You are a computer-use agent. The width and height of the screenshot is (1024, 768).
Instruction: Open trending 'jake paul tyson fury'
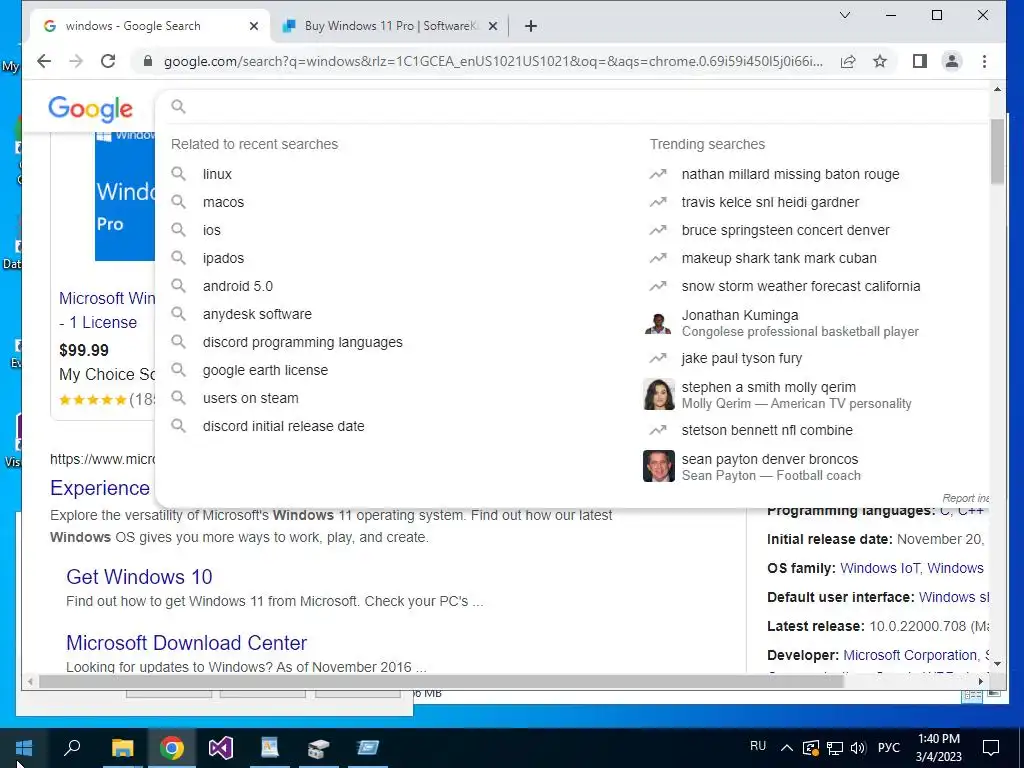click(741, 359)
